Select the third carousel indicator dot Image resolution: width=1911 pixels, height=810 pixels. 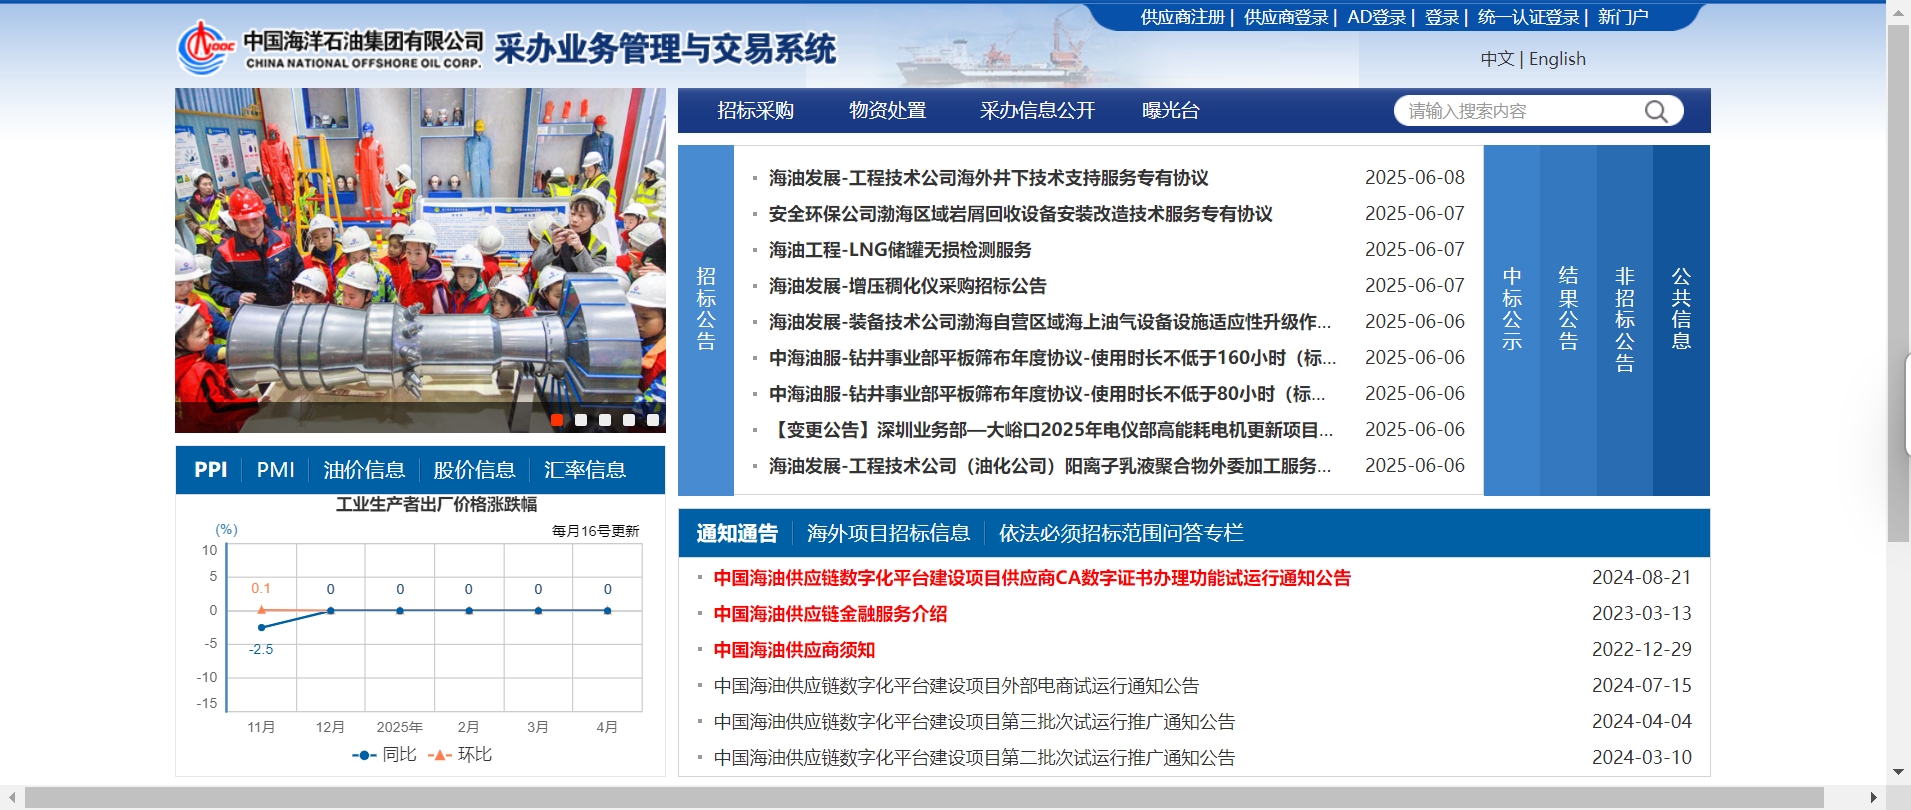tap(605, 420)
